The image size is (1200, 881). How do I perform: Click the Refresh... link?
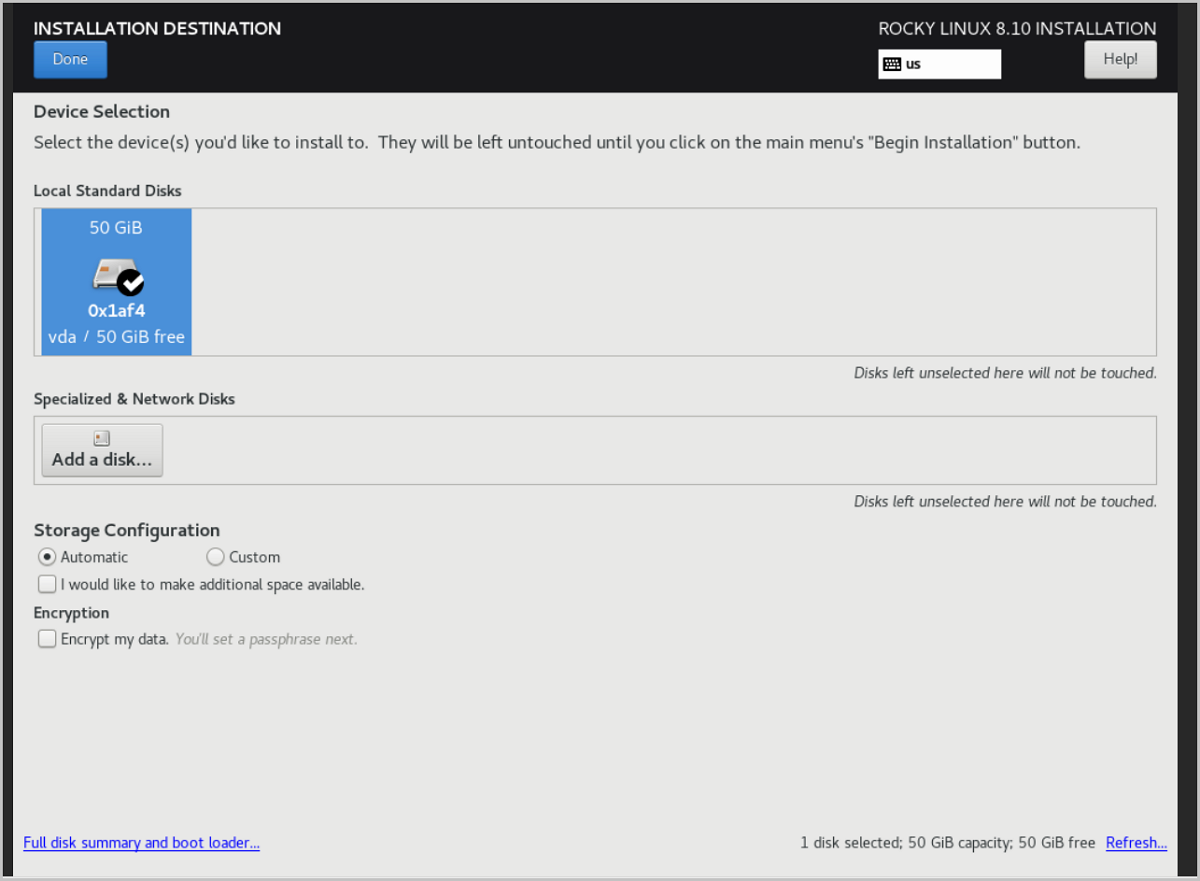[1136, 843]
